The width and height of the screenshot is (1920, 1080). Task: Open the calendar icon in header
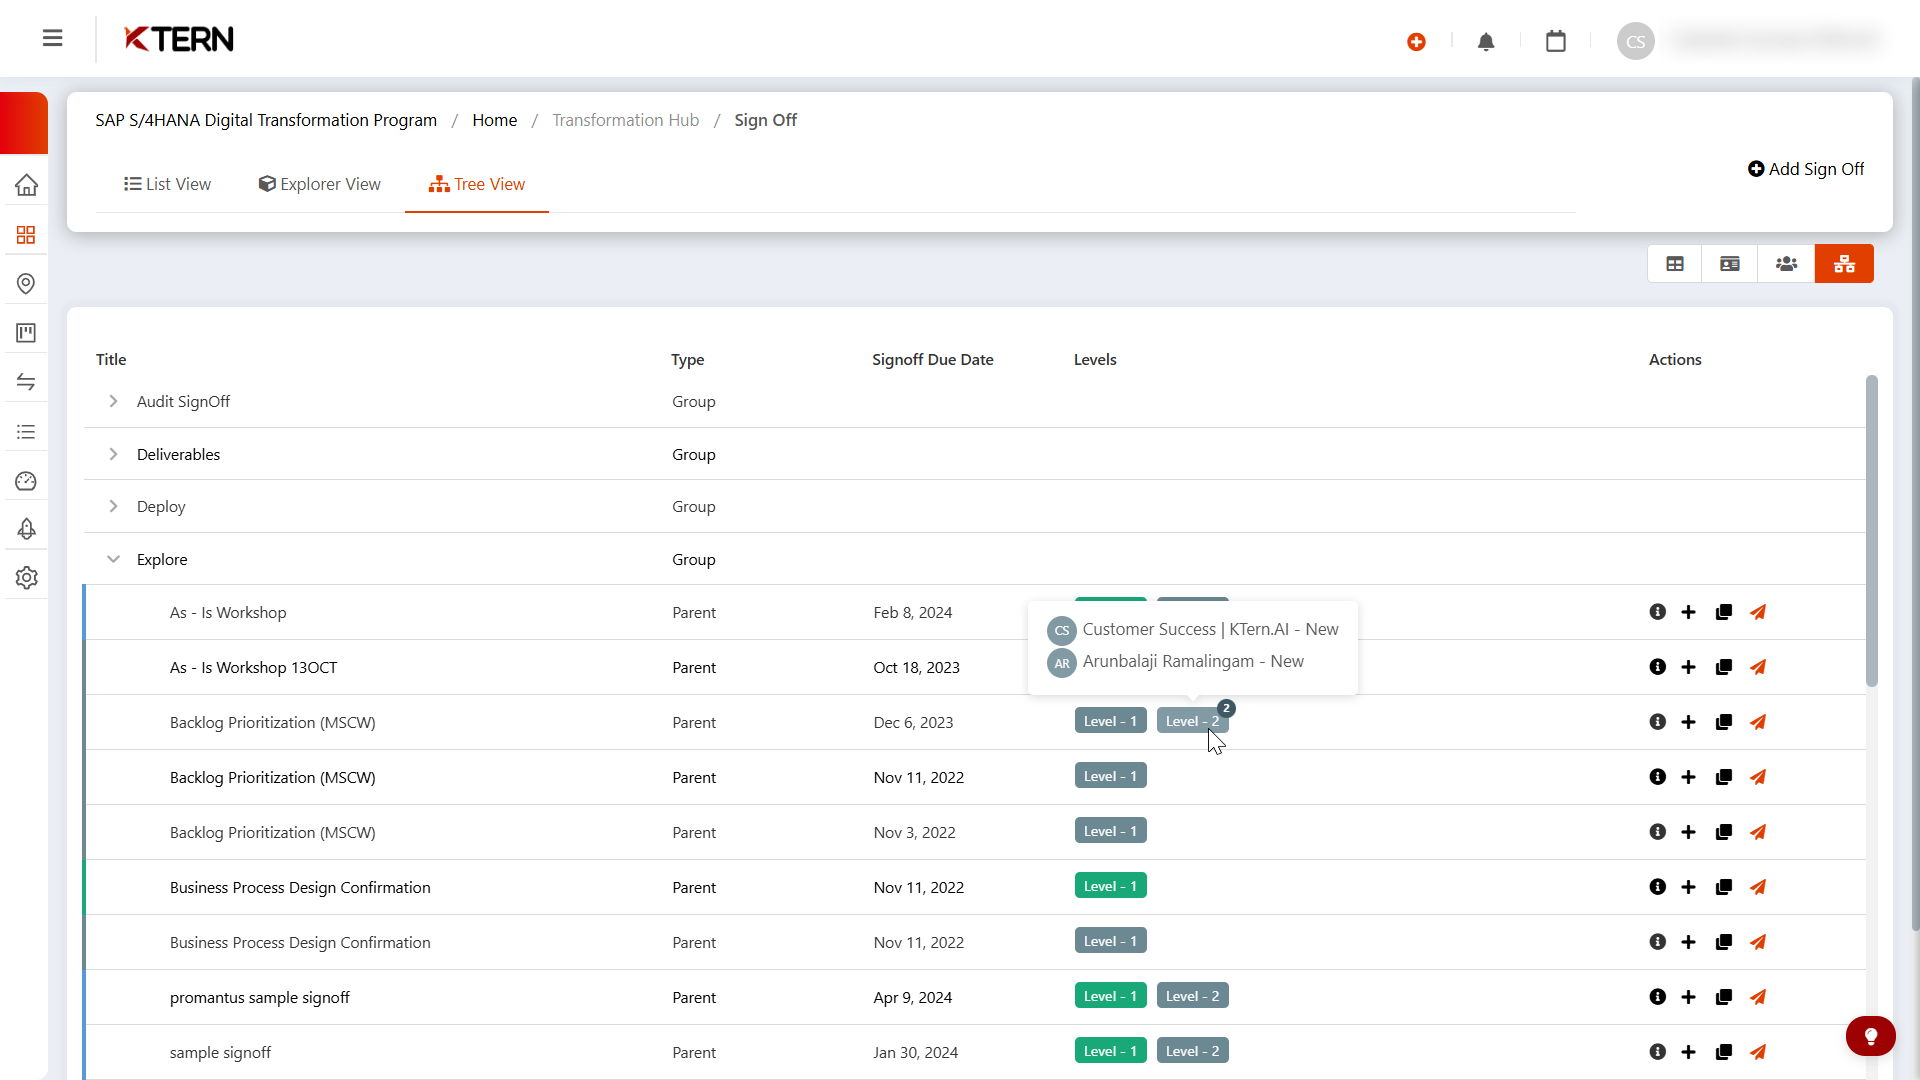click(x=1556, y=41)
